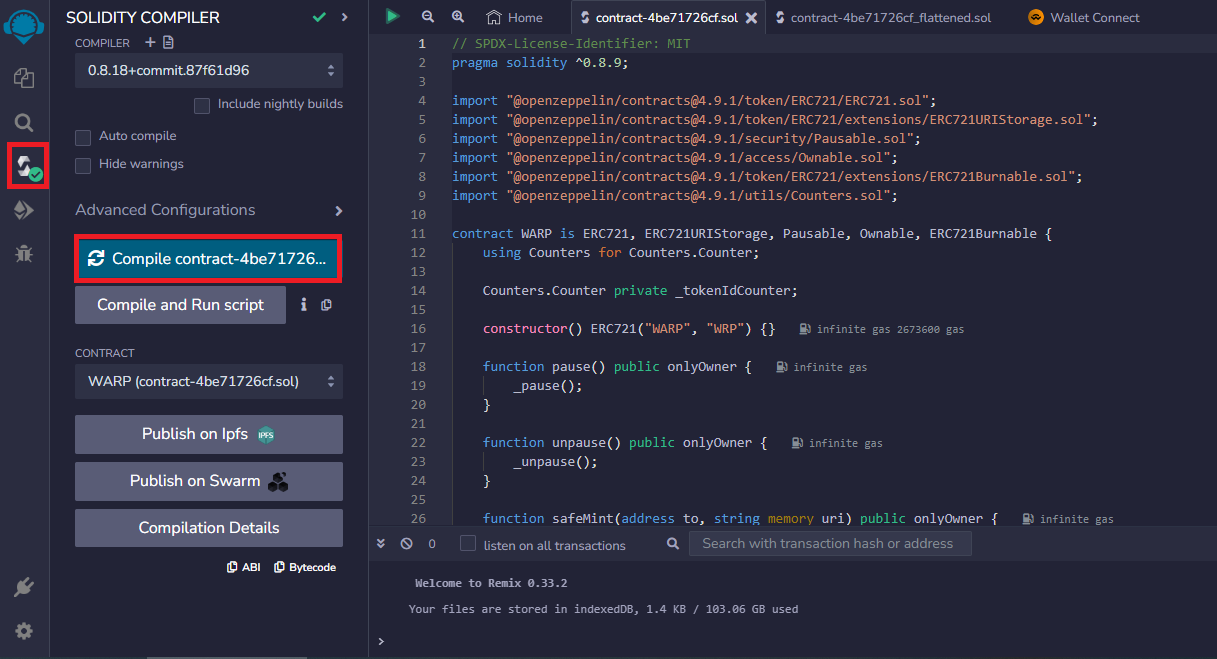This screenshot has width=1217, height=659.
Task: Expand Advanced Configurations section
Action: click(x=338, y=211)
